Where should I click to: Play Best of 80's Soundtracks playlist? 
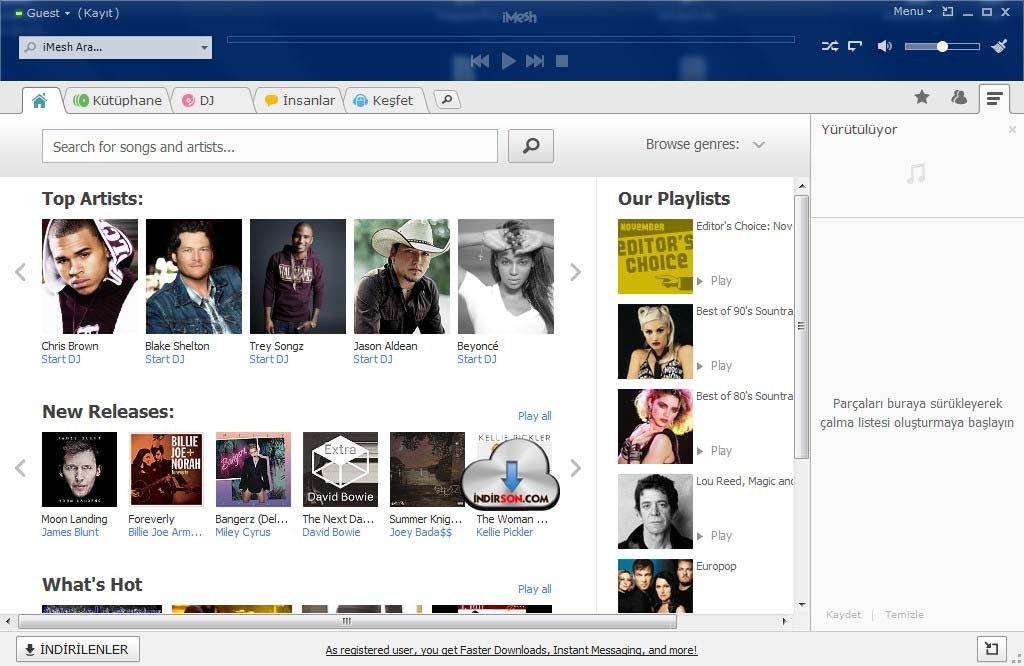click(x=714, y=451)
